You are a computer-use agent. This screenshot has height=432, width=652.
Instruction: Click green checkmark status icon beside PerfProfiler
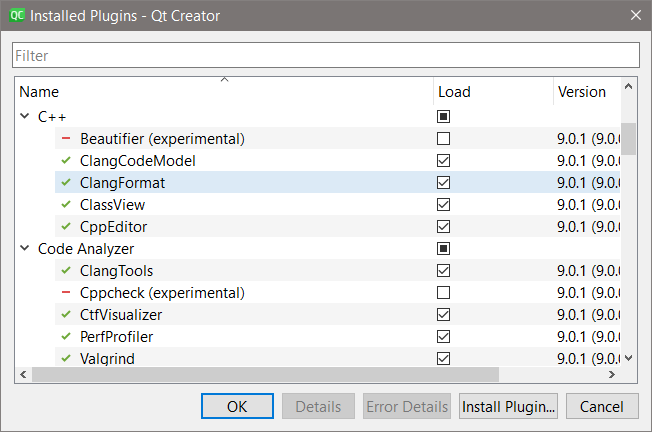click(x=66, y=336)
